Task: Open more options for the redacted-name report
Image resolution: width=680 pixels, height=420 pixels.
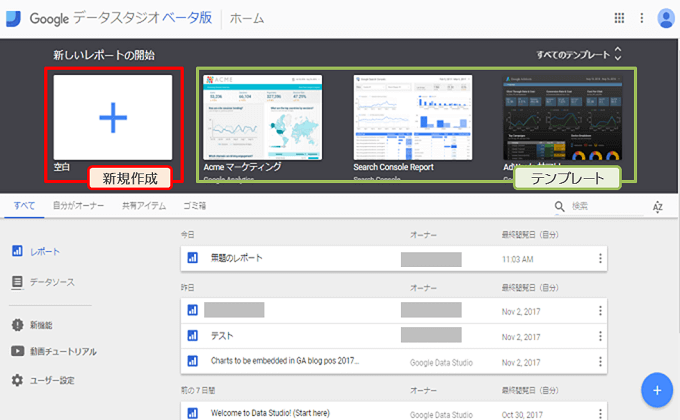Action: (600, 311)
